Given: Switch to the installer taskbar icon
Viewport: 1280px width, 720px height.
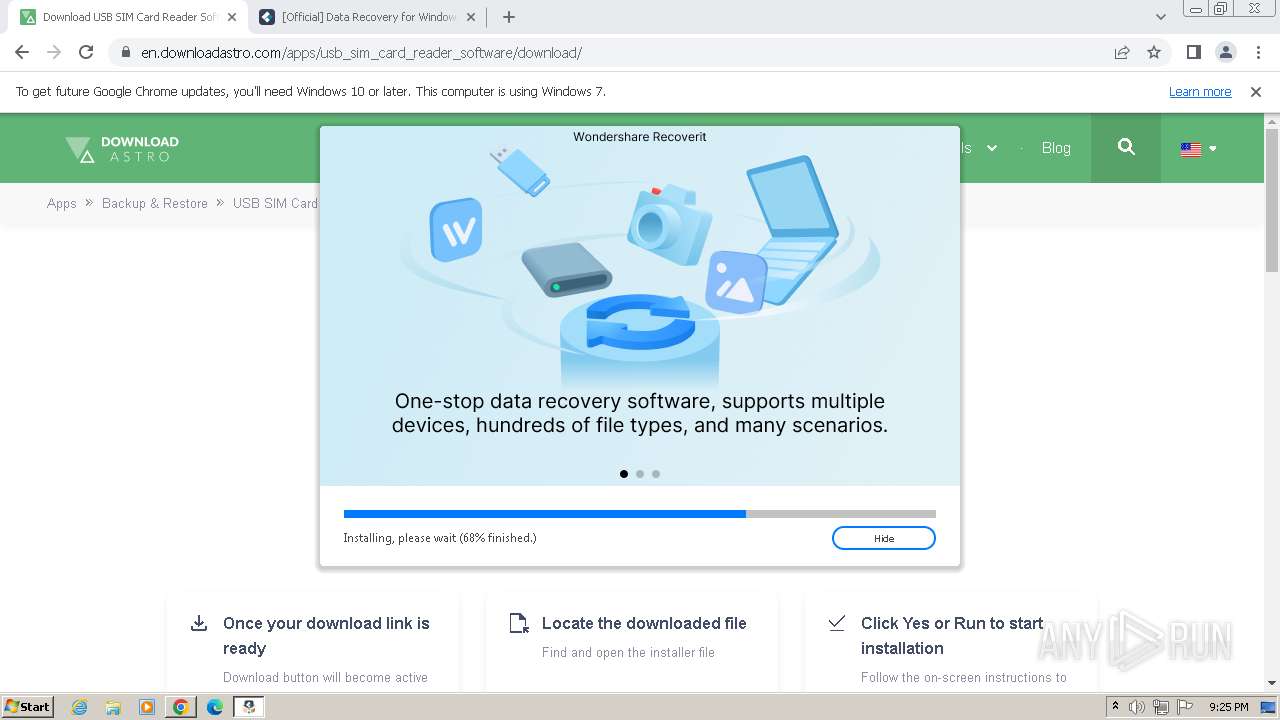Looking at the screenshot, I should click(249, 707).
